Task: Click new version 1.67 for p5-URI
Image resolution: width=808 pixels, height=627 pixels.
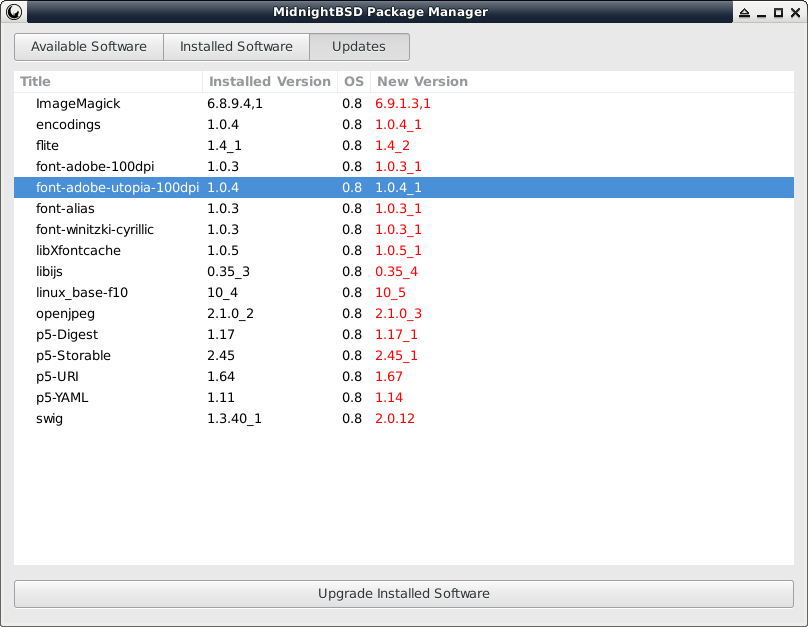Action: [x=389, y=377]
